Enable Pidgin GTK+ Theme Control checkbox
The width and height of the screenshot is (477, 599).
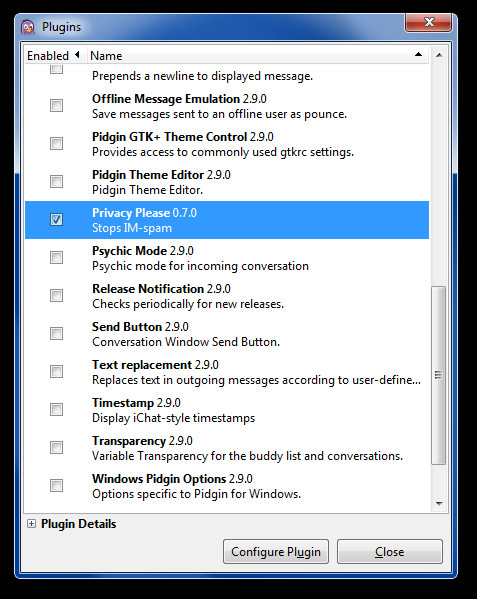(x=57, y=144)
